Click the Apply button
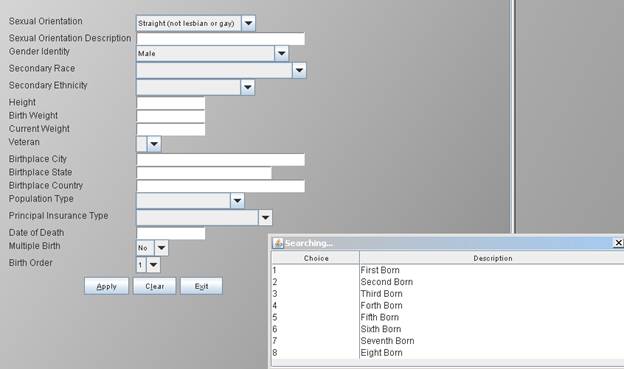 [106, 286]
